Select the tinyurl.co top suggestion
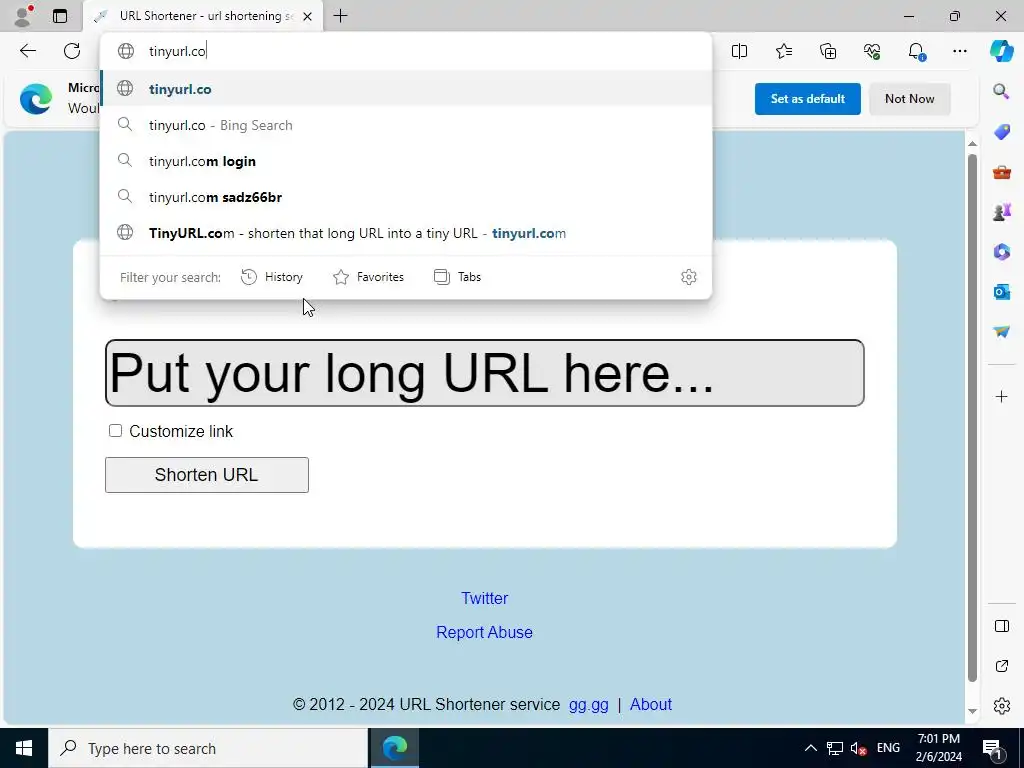 406,89
